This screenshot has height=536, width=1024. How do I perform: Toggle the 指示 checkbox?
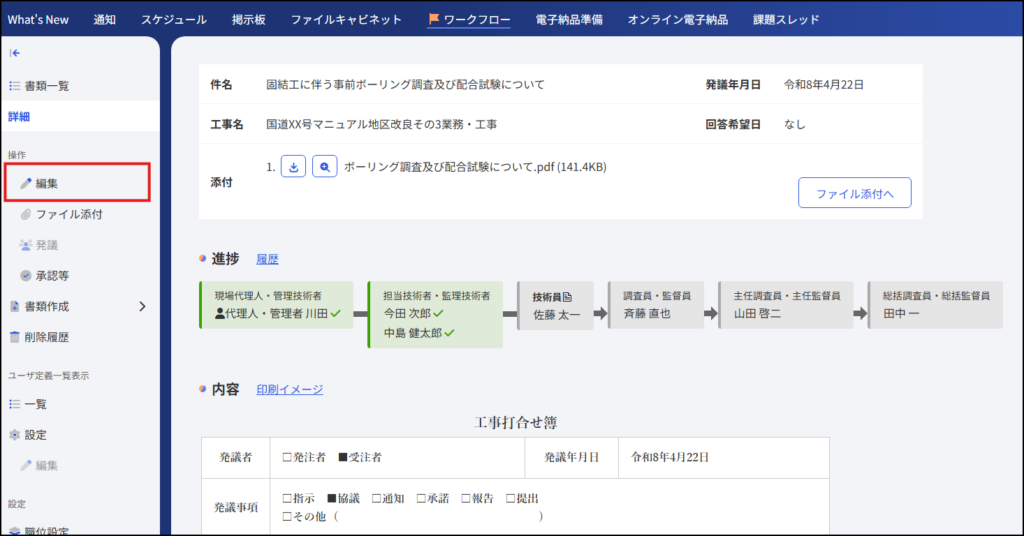tap(287, 498)
